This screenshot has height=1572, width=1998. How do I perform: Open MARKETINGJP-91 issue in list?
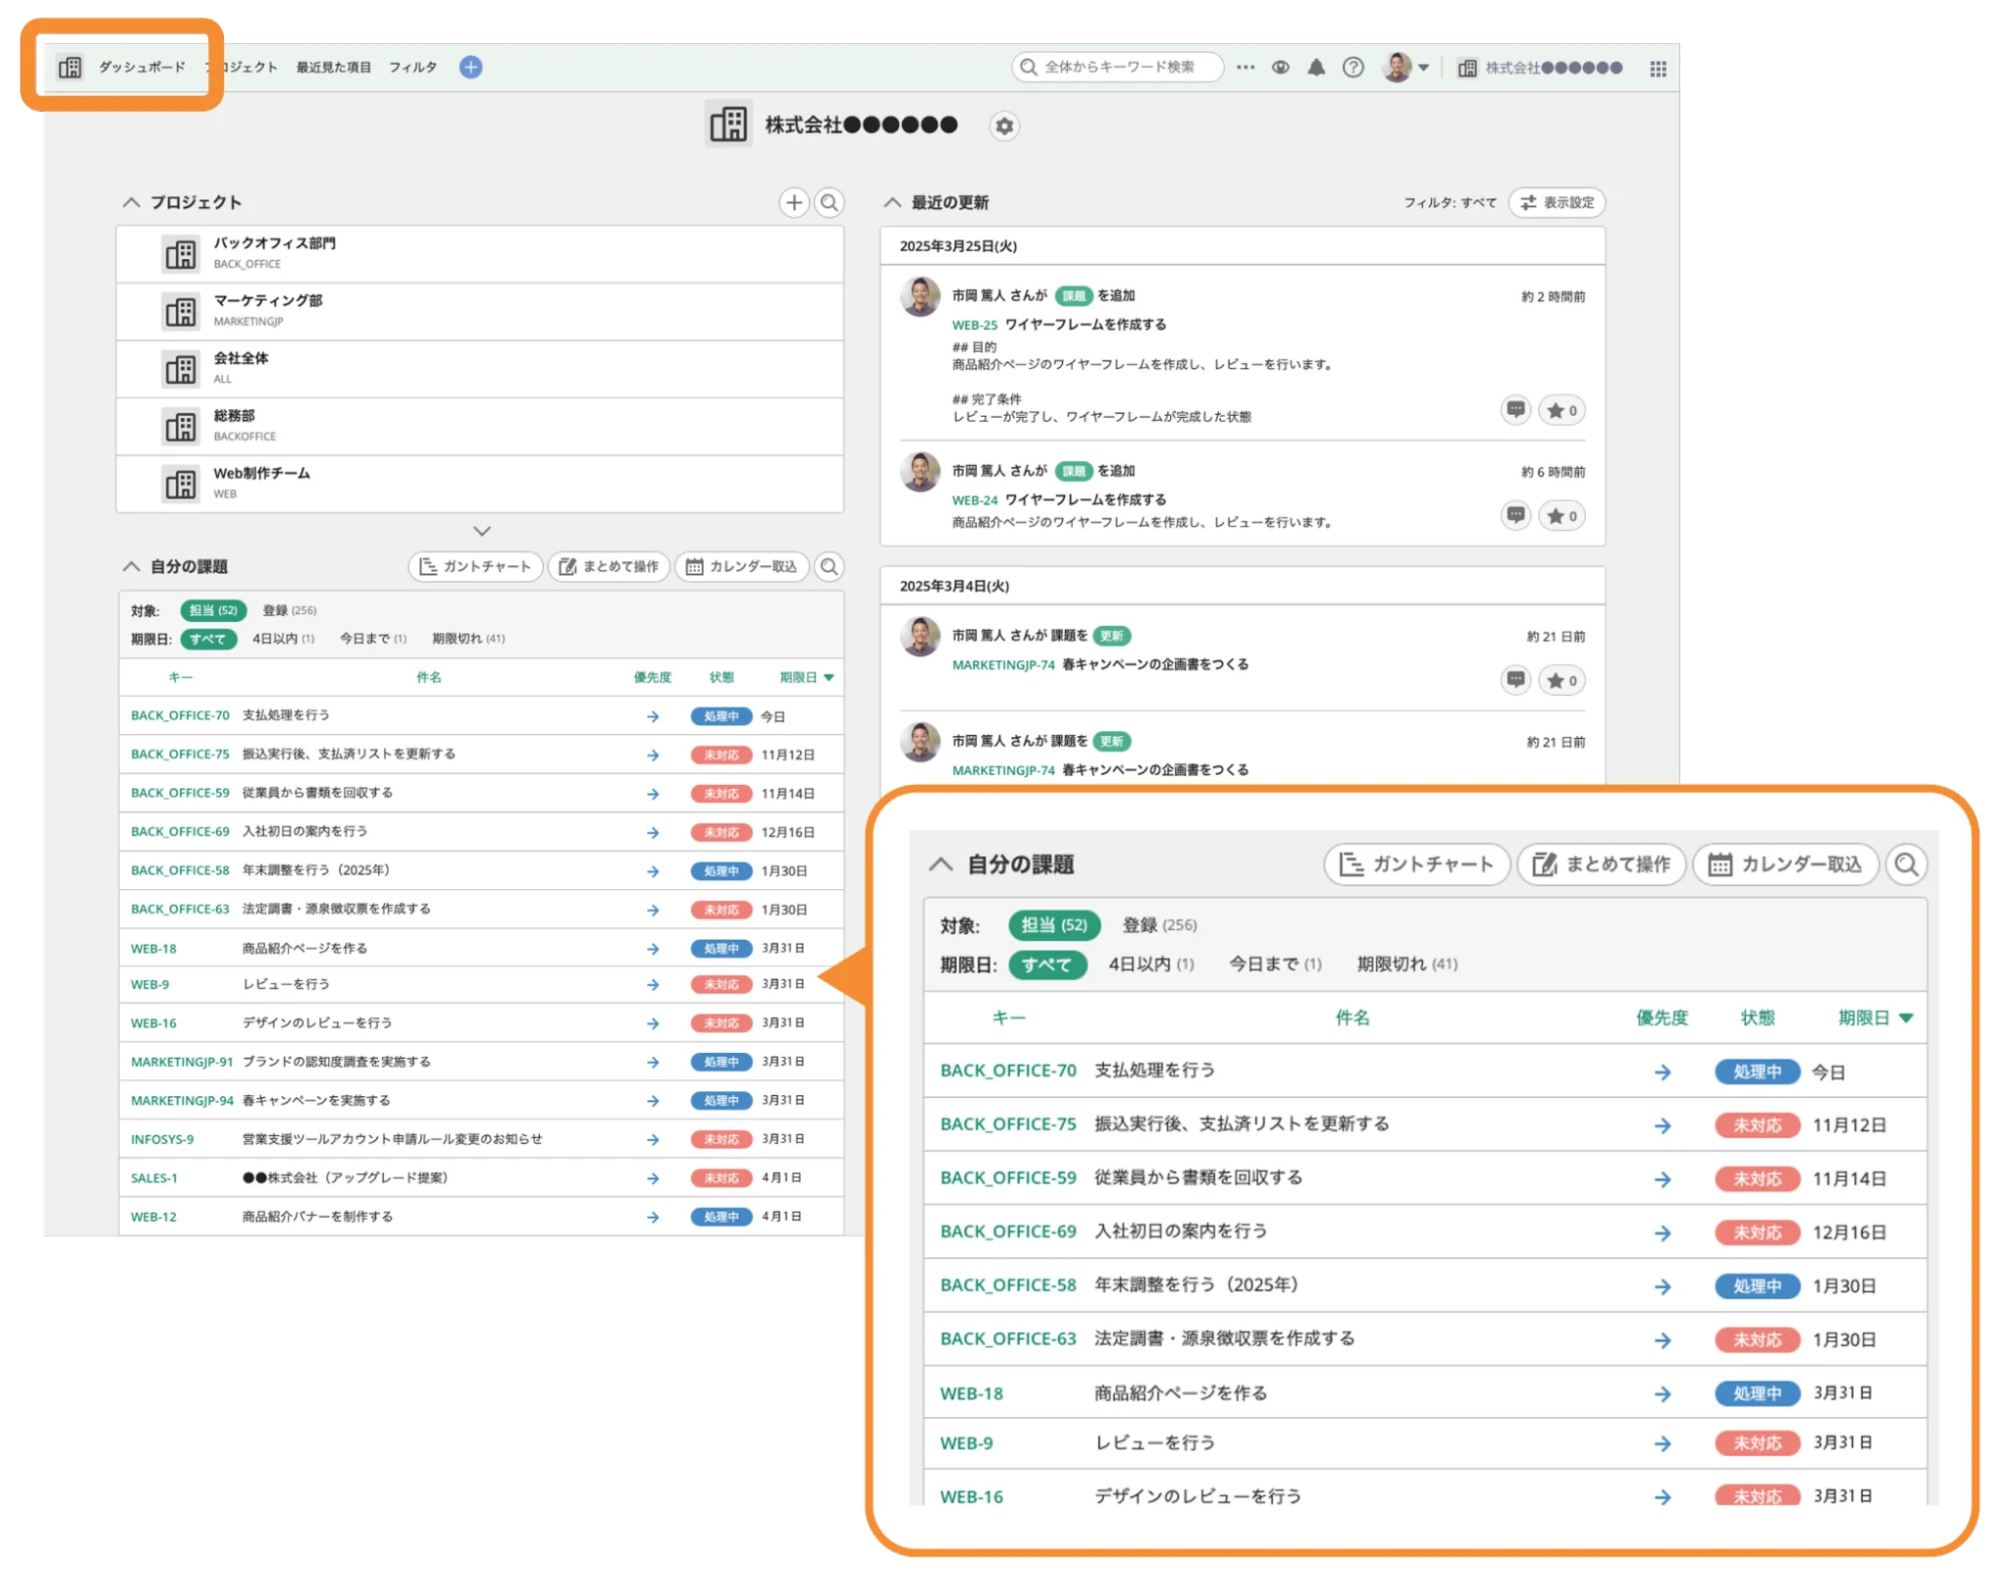pyautogui.click(x=181, y=1062)
